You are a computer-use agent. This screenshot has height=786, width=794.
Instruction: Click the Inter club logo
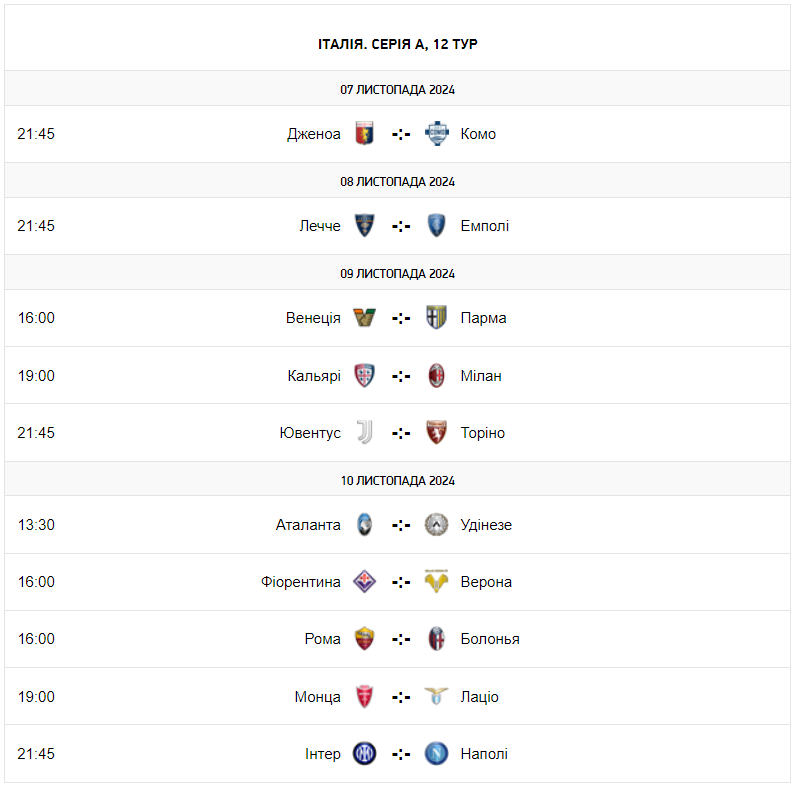[365, 754]
